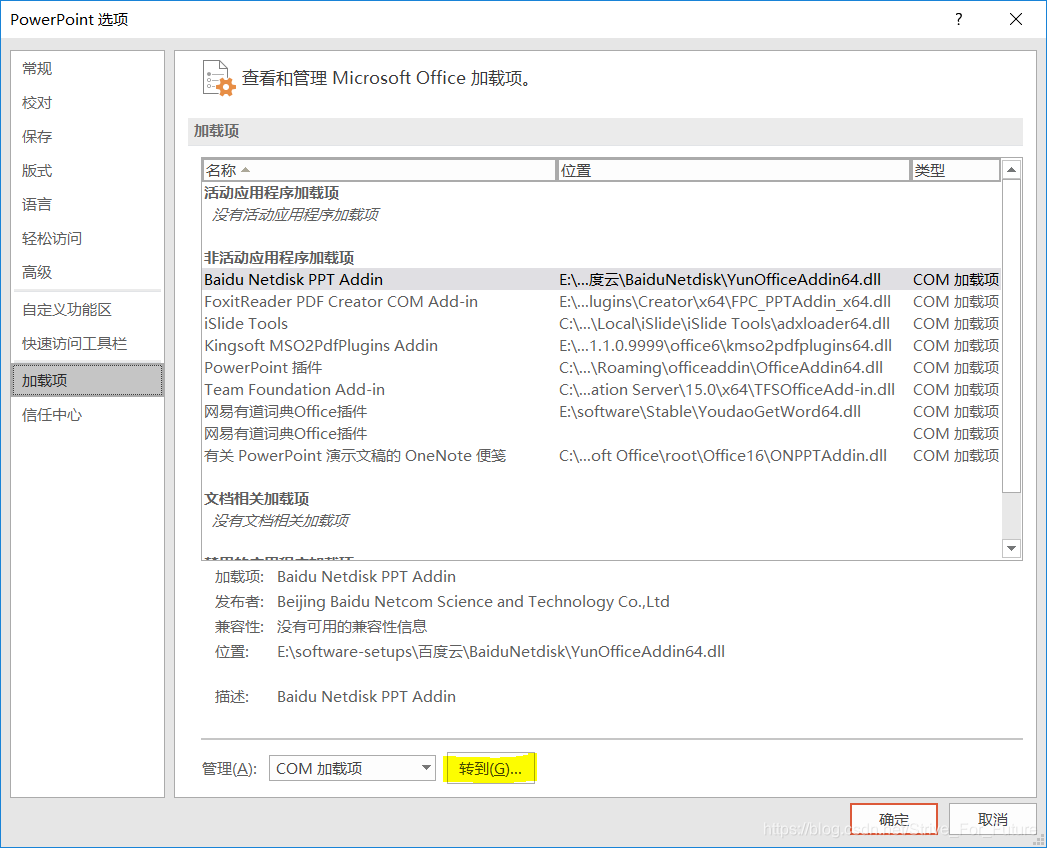Viewport: 1047px width, 848px height.
Task: Sort add-ins by 位置 column header
Action: pos(733,170)
